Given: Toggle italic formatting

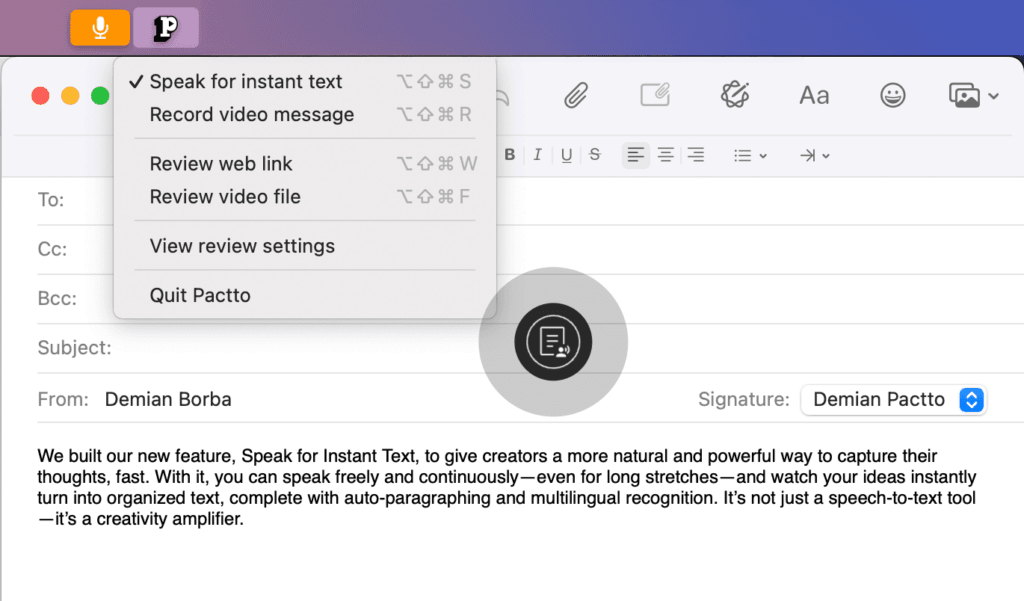Looking at the screenshot, I should pos(537,155).
